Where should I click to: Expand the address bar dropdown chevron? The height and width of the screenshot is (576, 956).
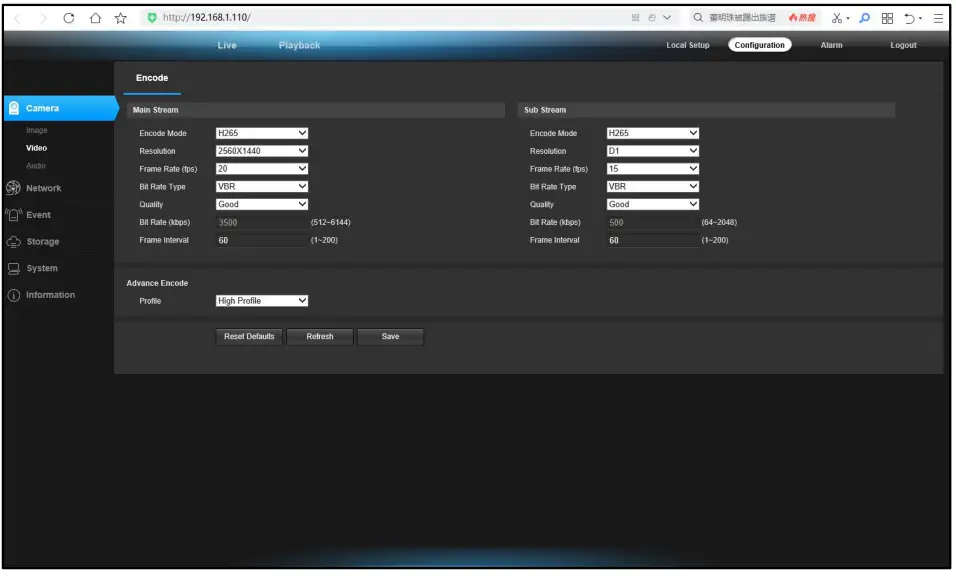667,18
